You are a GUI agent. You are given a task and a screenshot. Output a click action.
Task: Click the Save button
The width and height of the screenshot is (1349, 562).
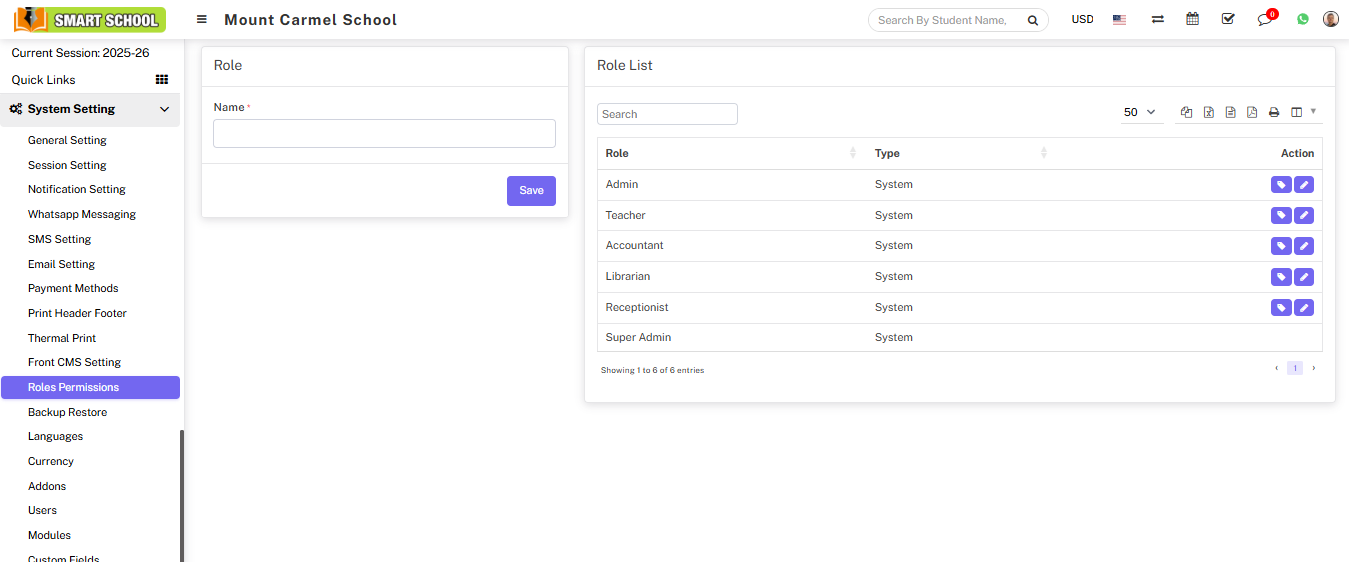[531, 191]
